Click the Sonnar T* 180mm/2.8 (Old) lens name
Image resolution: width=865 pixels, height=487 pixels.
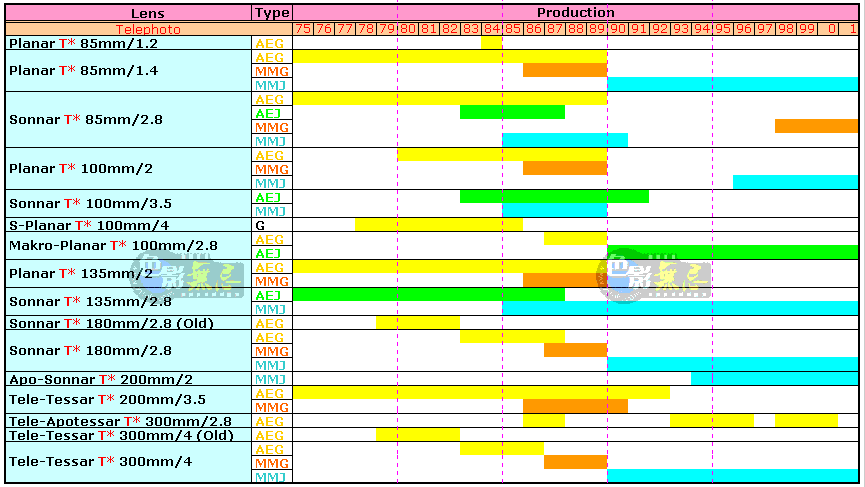click(111, 323)
